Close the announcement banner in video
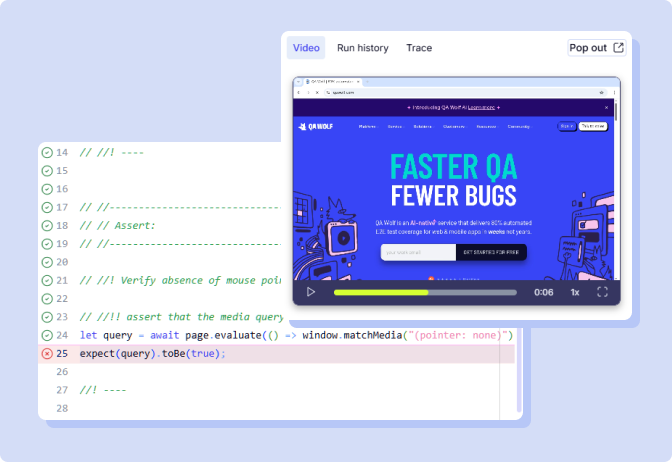 606,108
